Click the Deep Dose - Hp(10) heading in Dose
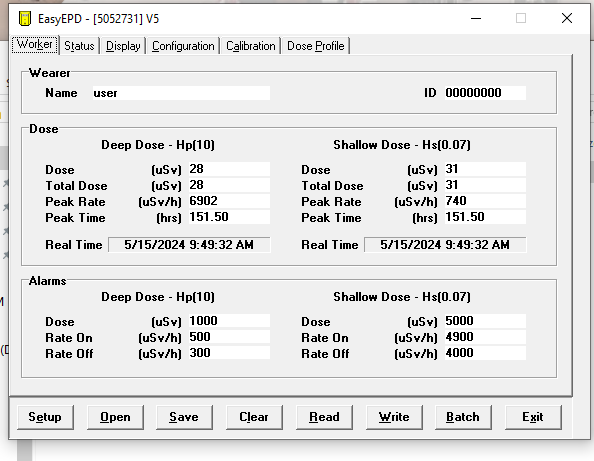Viewport: 594px width, 461px height. pos(158,145)
